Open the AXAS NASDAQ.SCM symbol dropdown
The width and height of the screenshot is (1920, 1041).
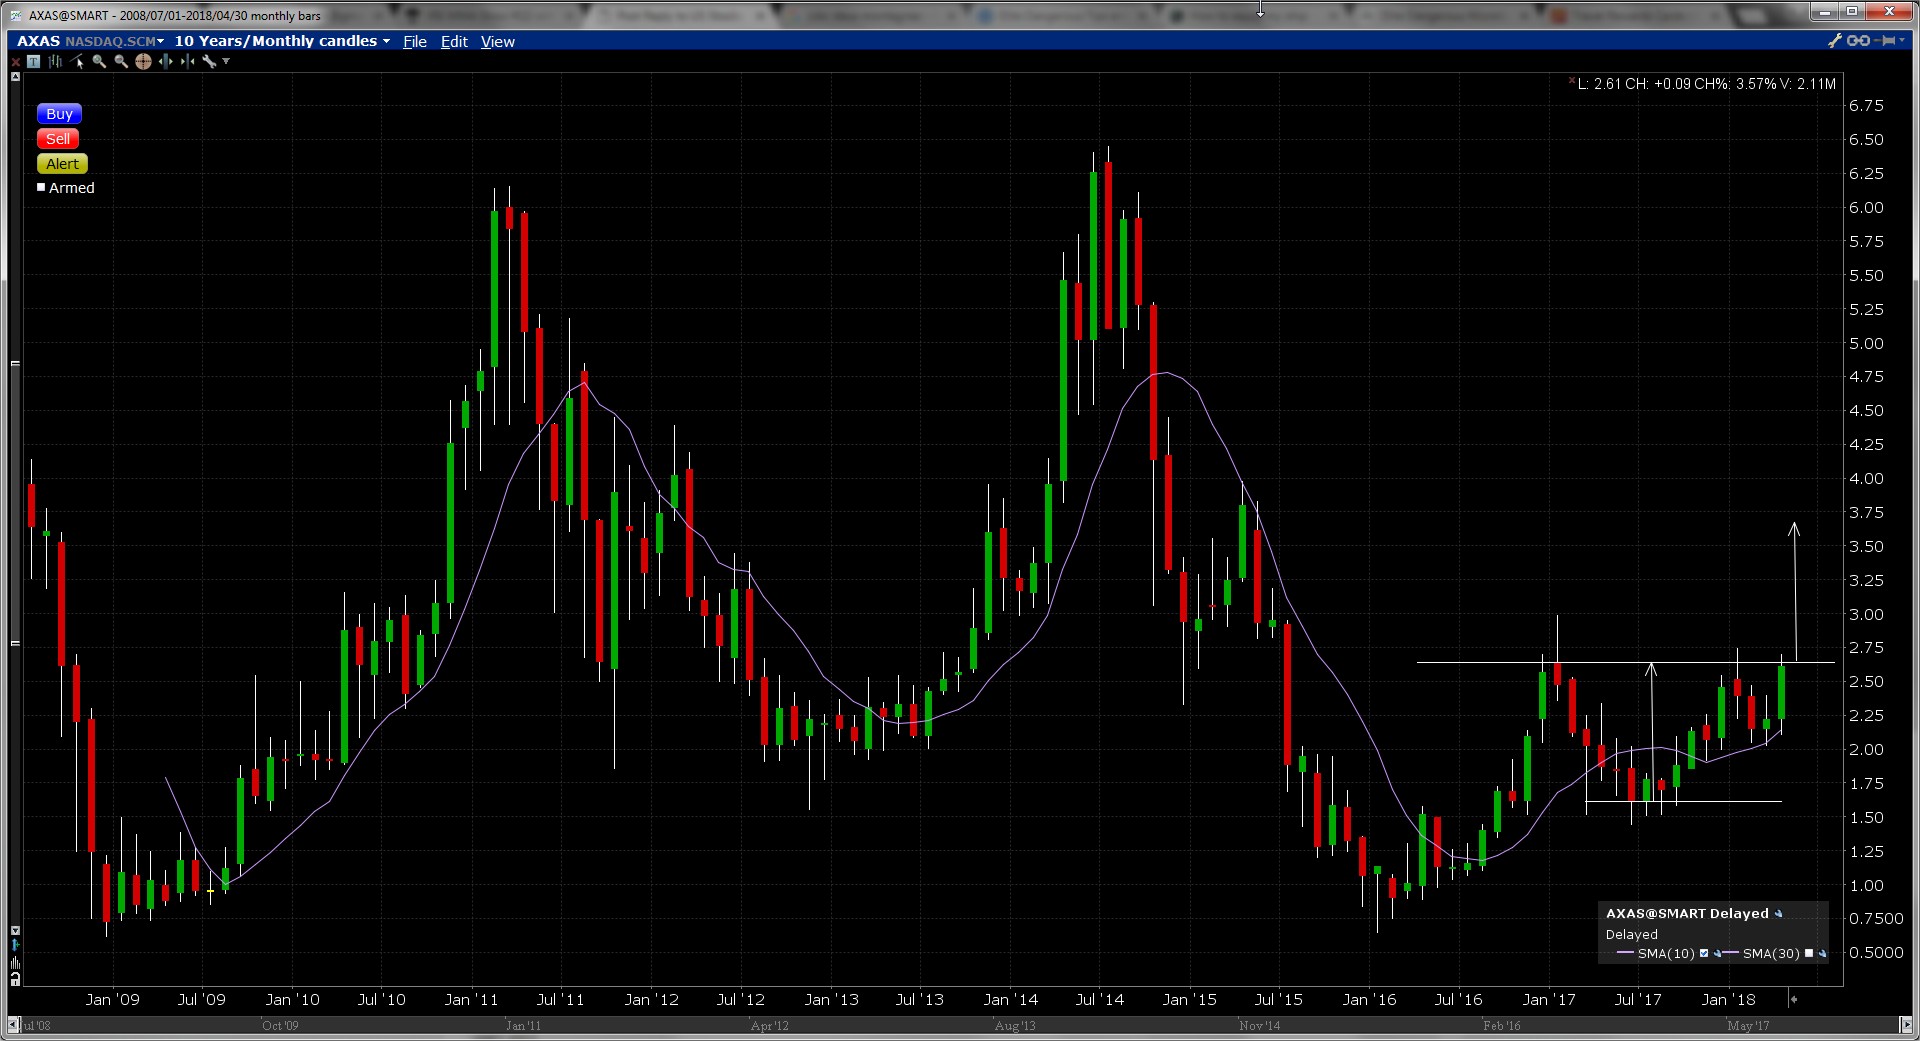point(160,41)
